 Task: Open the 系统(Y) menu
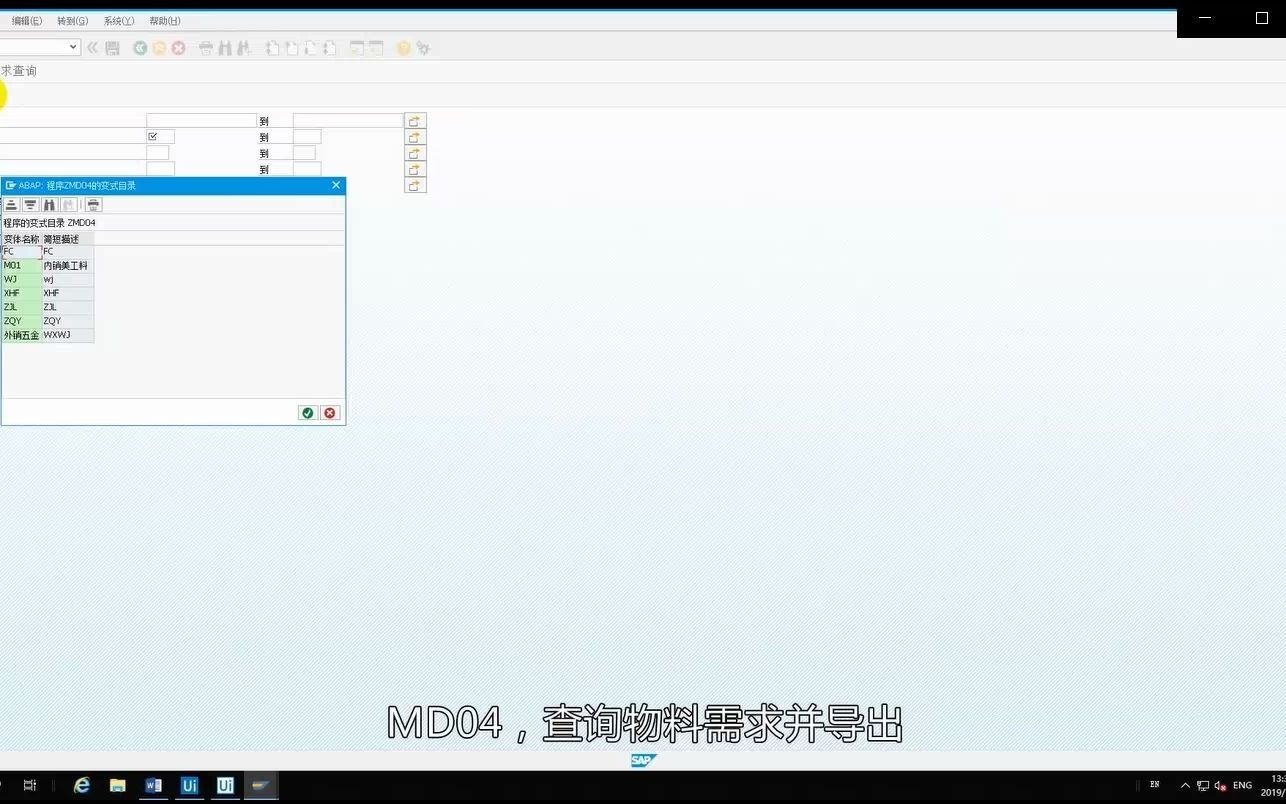click(x=119, y=21)
